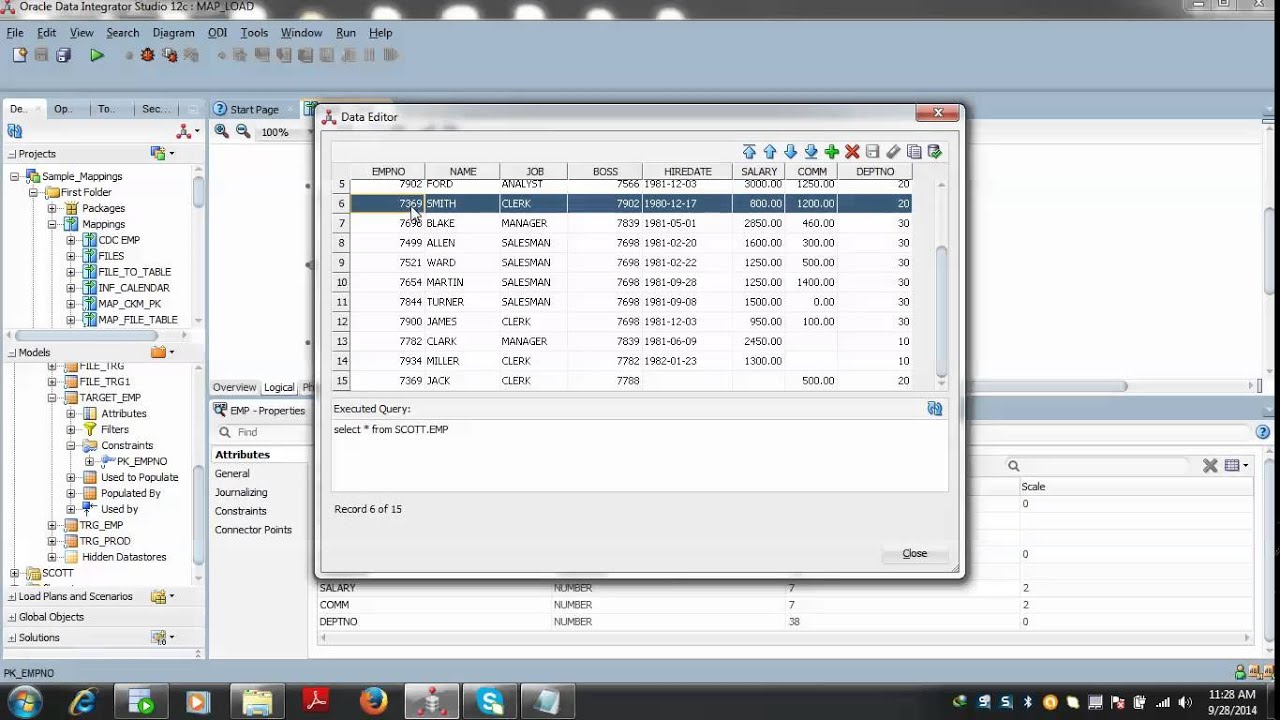Screen dimensions: 1280x720
Task: Open the ODI menu
Action: point(217,33)
